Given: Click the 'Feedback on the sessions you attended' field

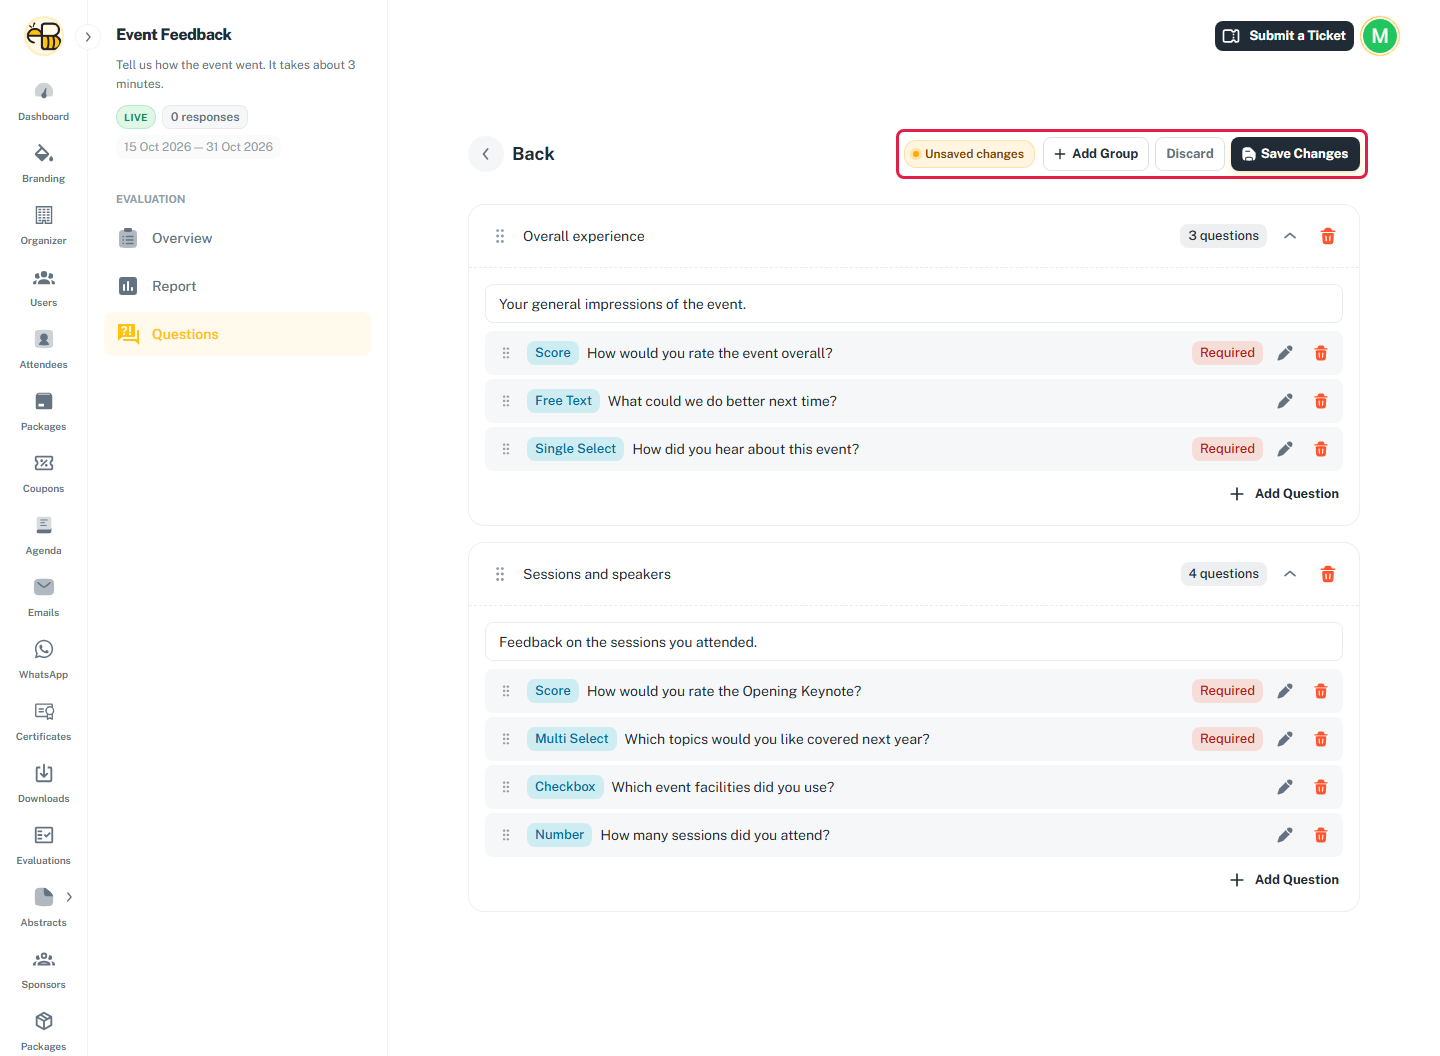Looking at the screenshot, I should click(x=914, y=642).
